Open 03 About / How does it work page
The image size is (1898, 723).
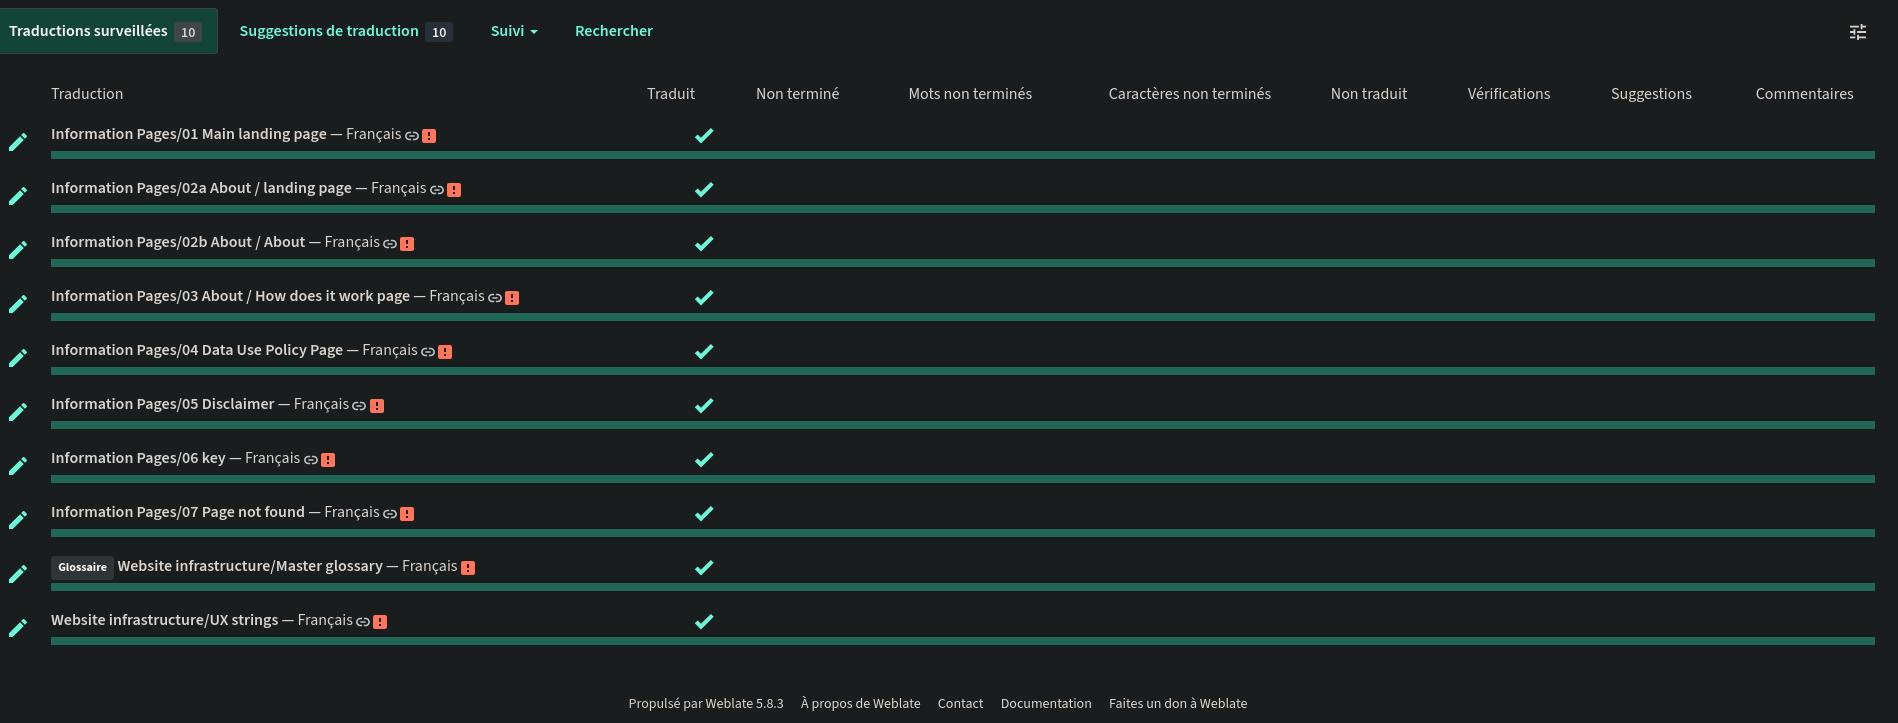tap(230, 296)
